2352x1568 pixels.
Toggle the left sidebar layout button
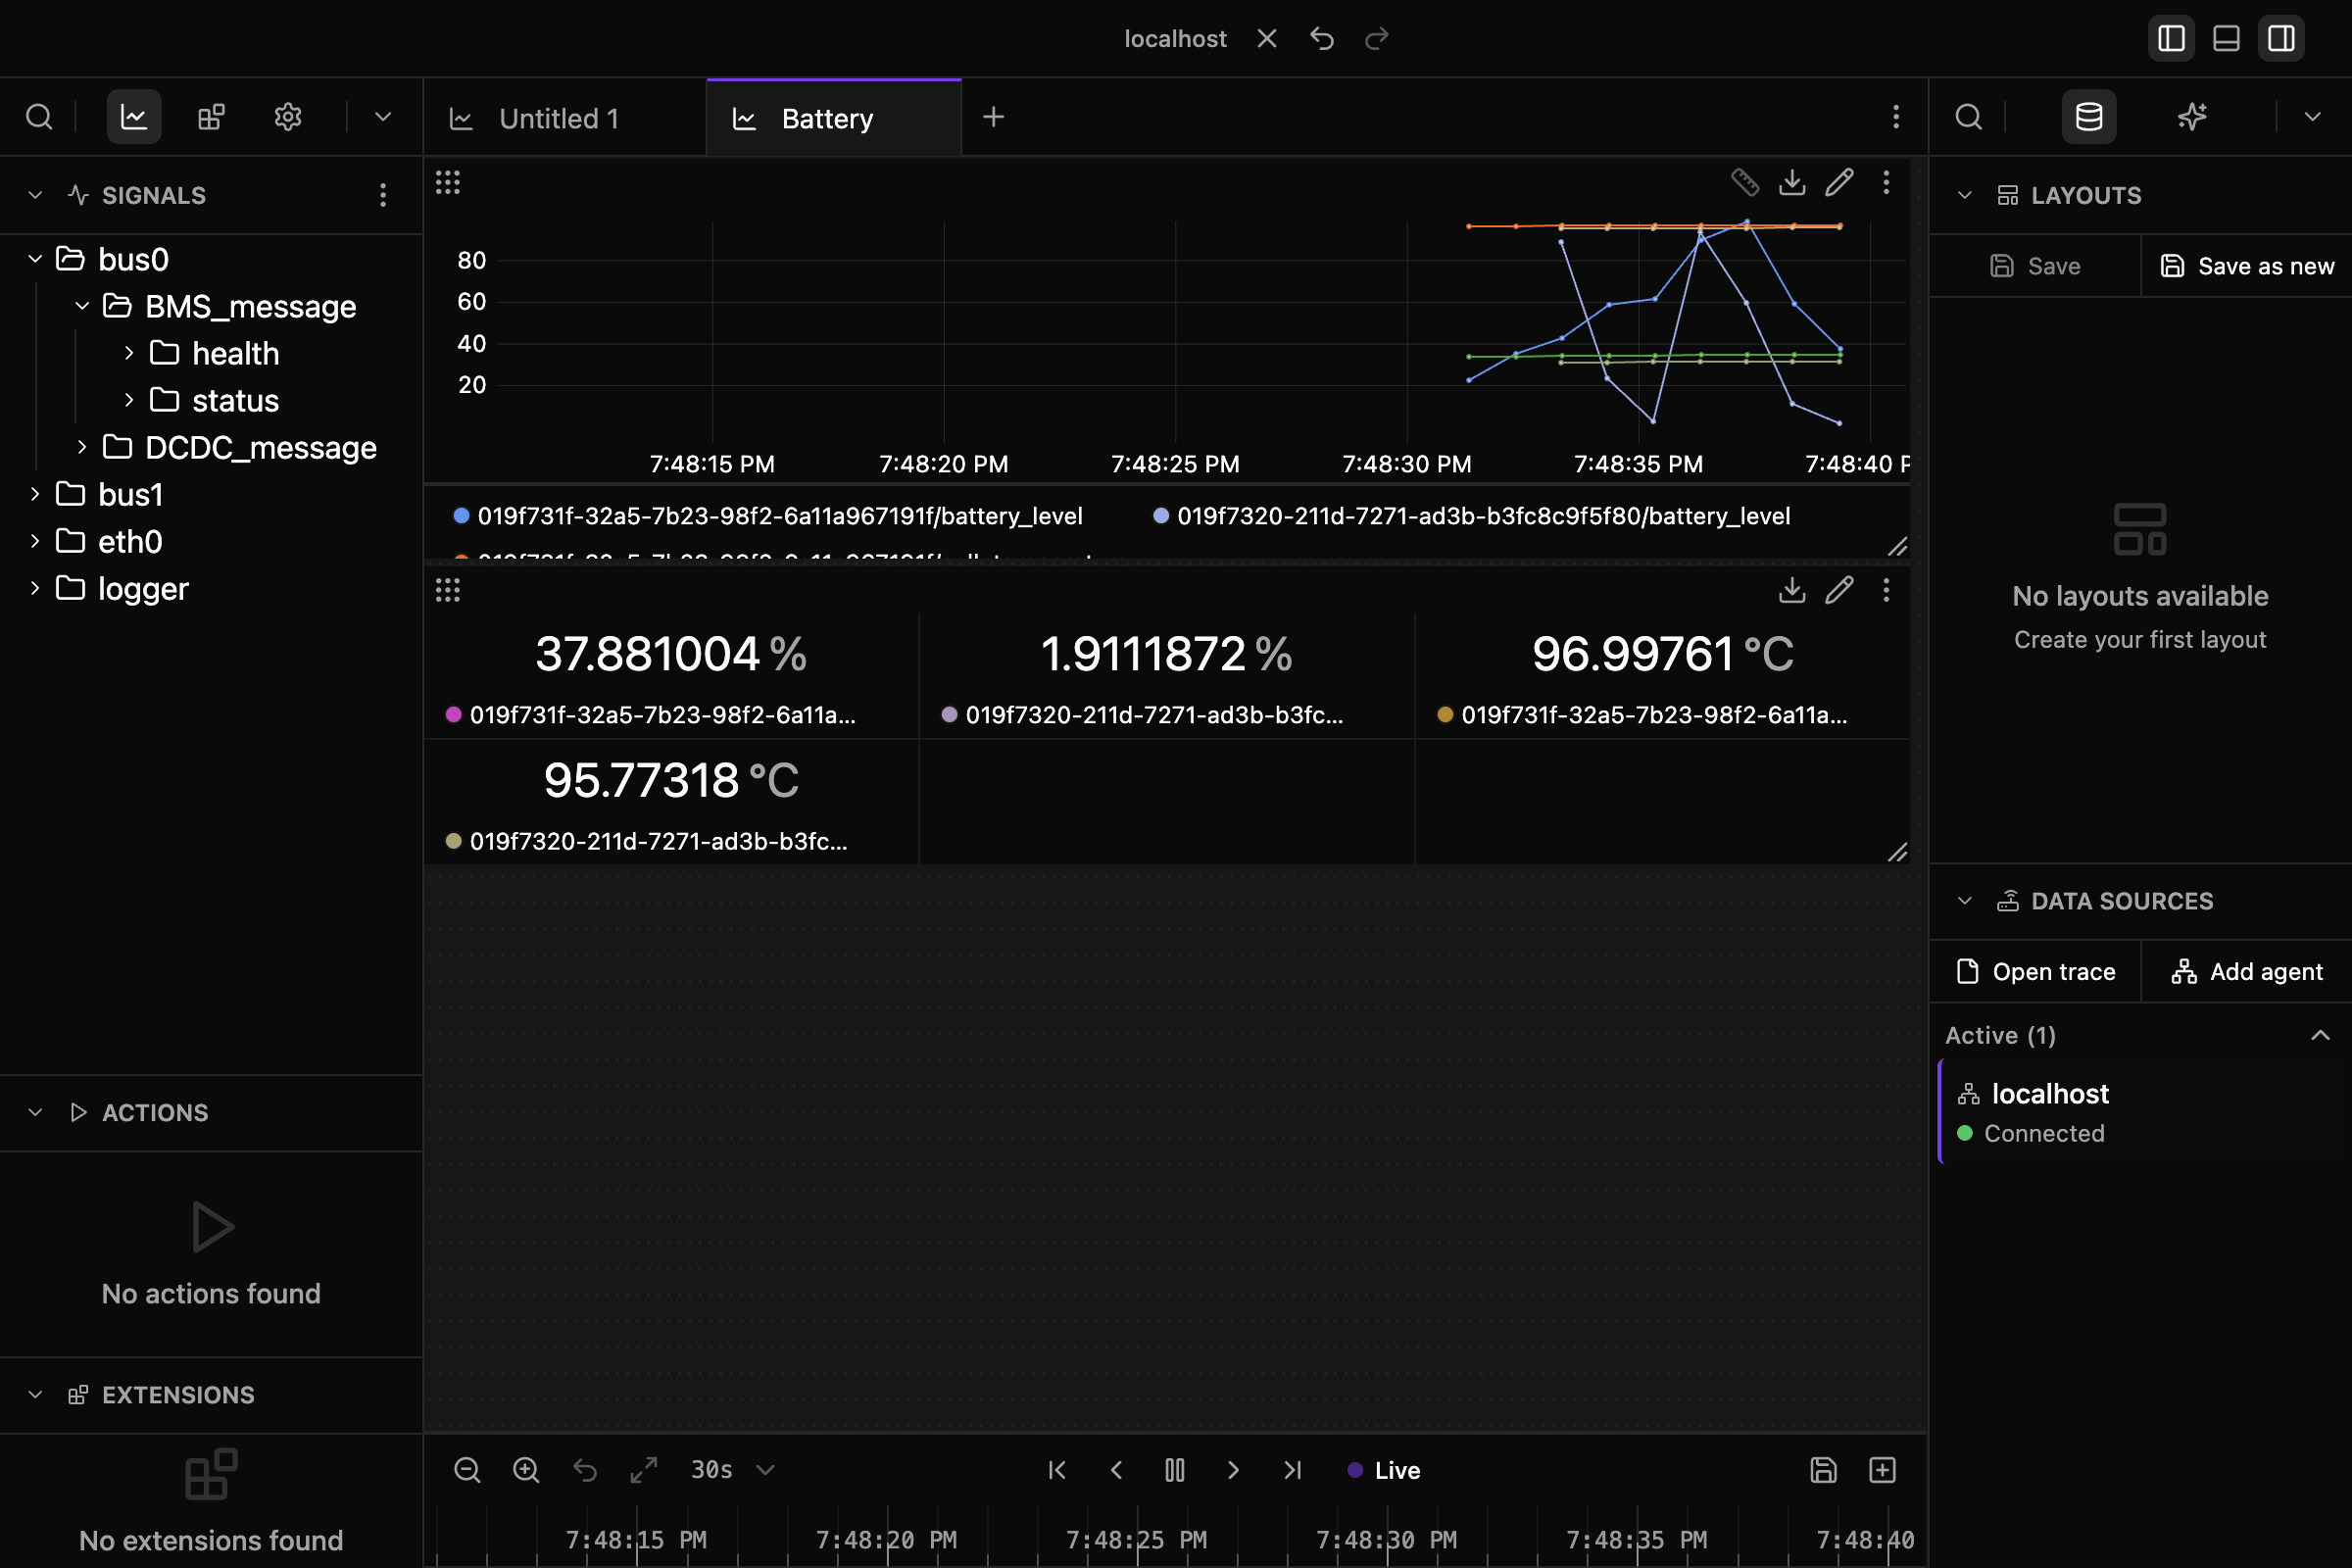tap(2171, 38)
